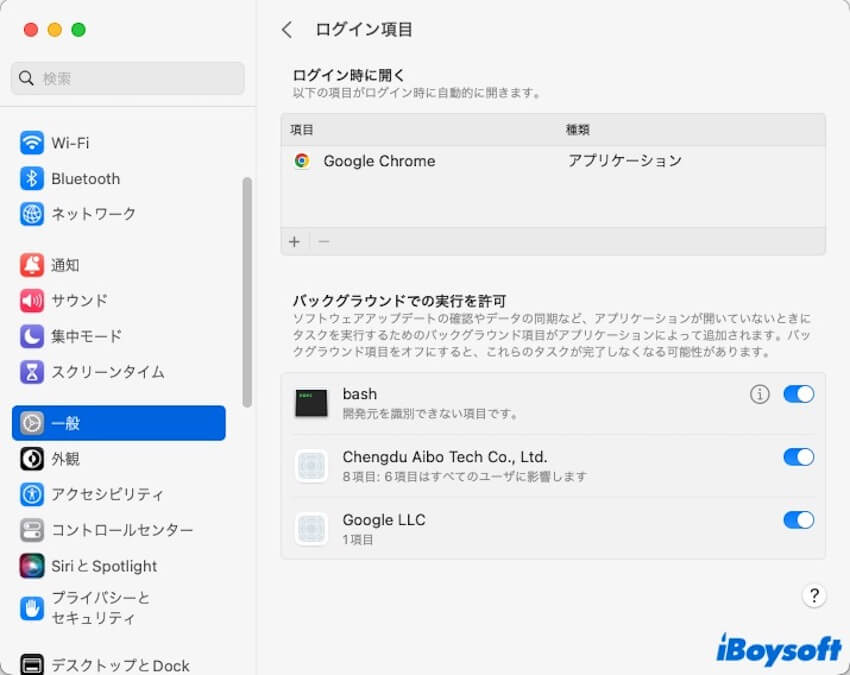
Task: Click the speaker icon for サウンド
Action: pyautogui.click(x=32, y=300)
